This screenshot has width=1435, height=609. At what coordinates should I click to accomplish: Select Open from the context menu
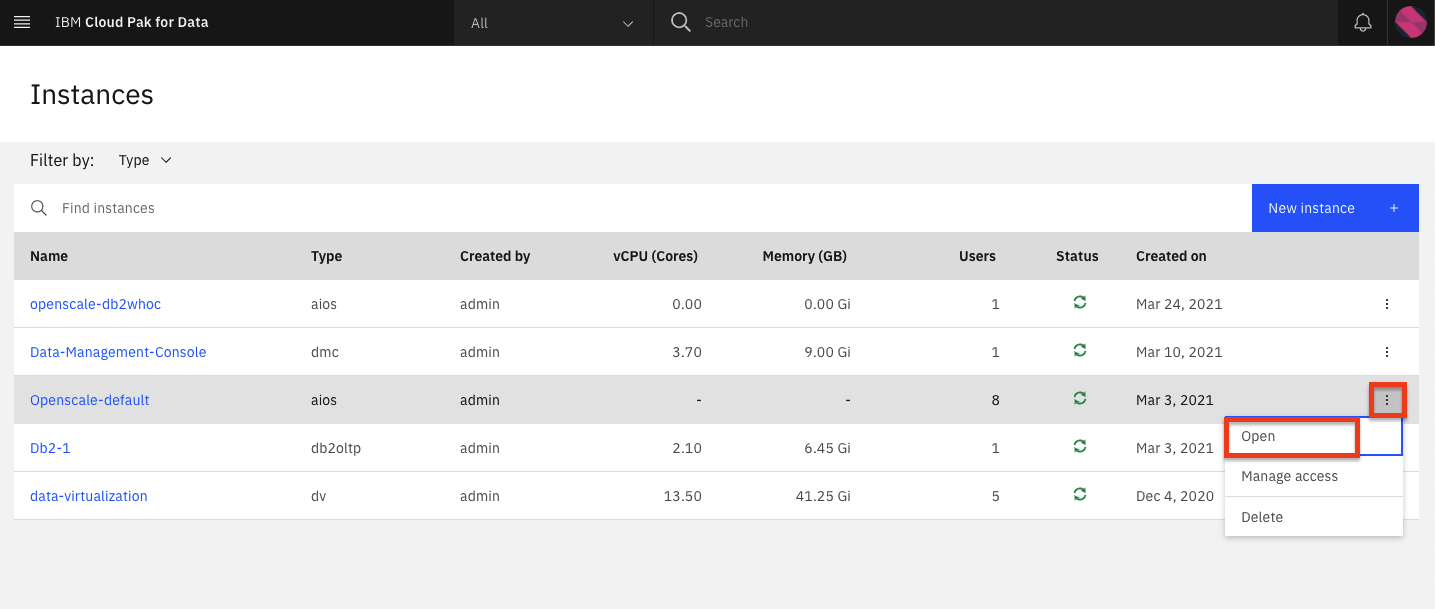click(x=1314, y=436)
